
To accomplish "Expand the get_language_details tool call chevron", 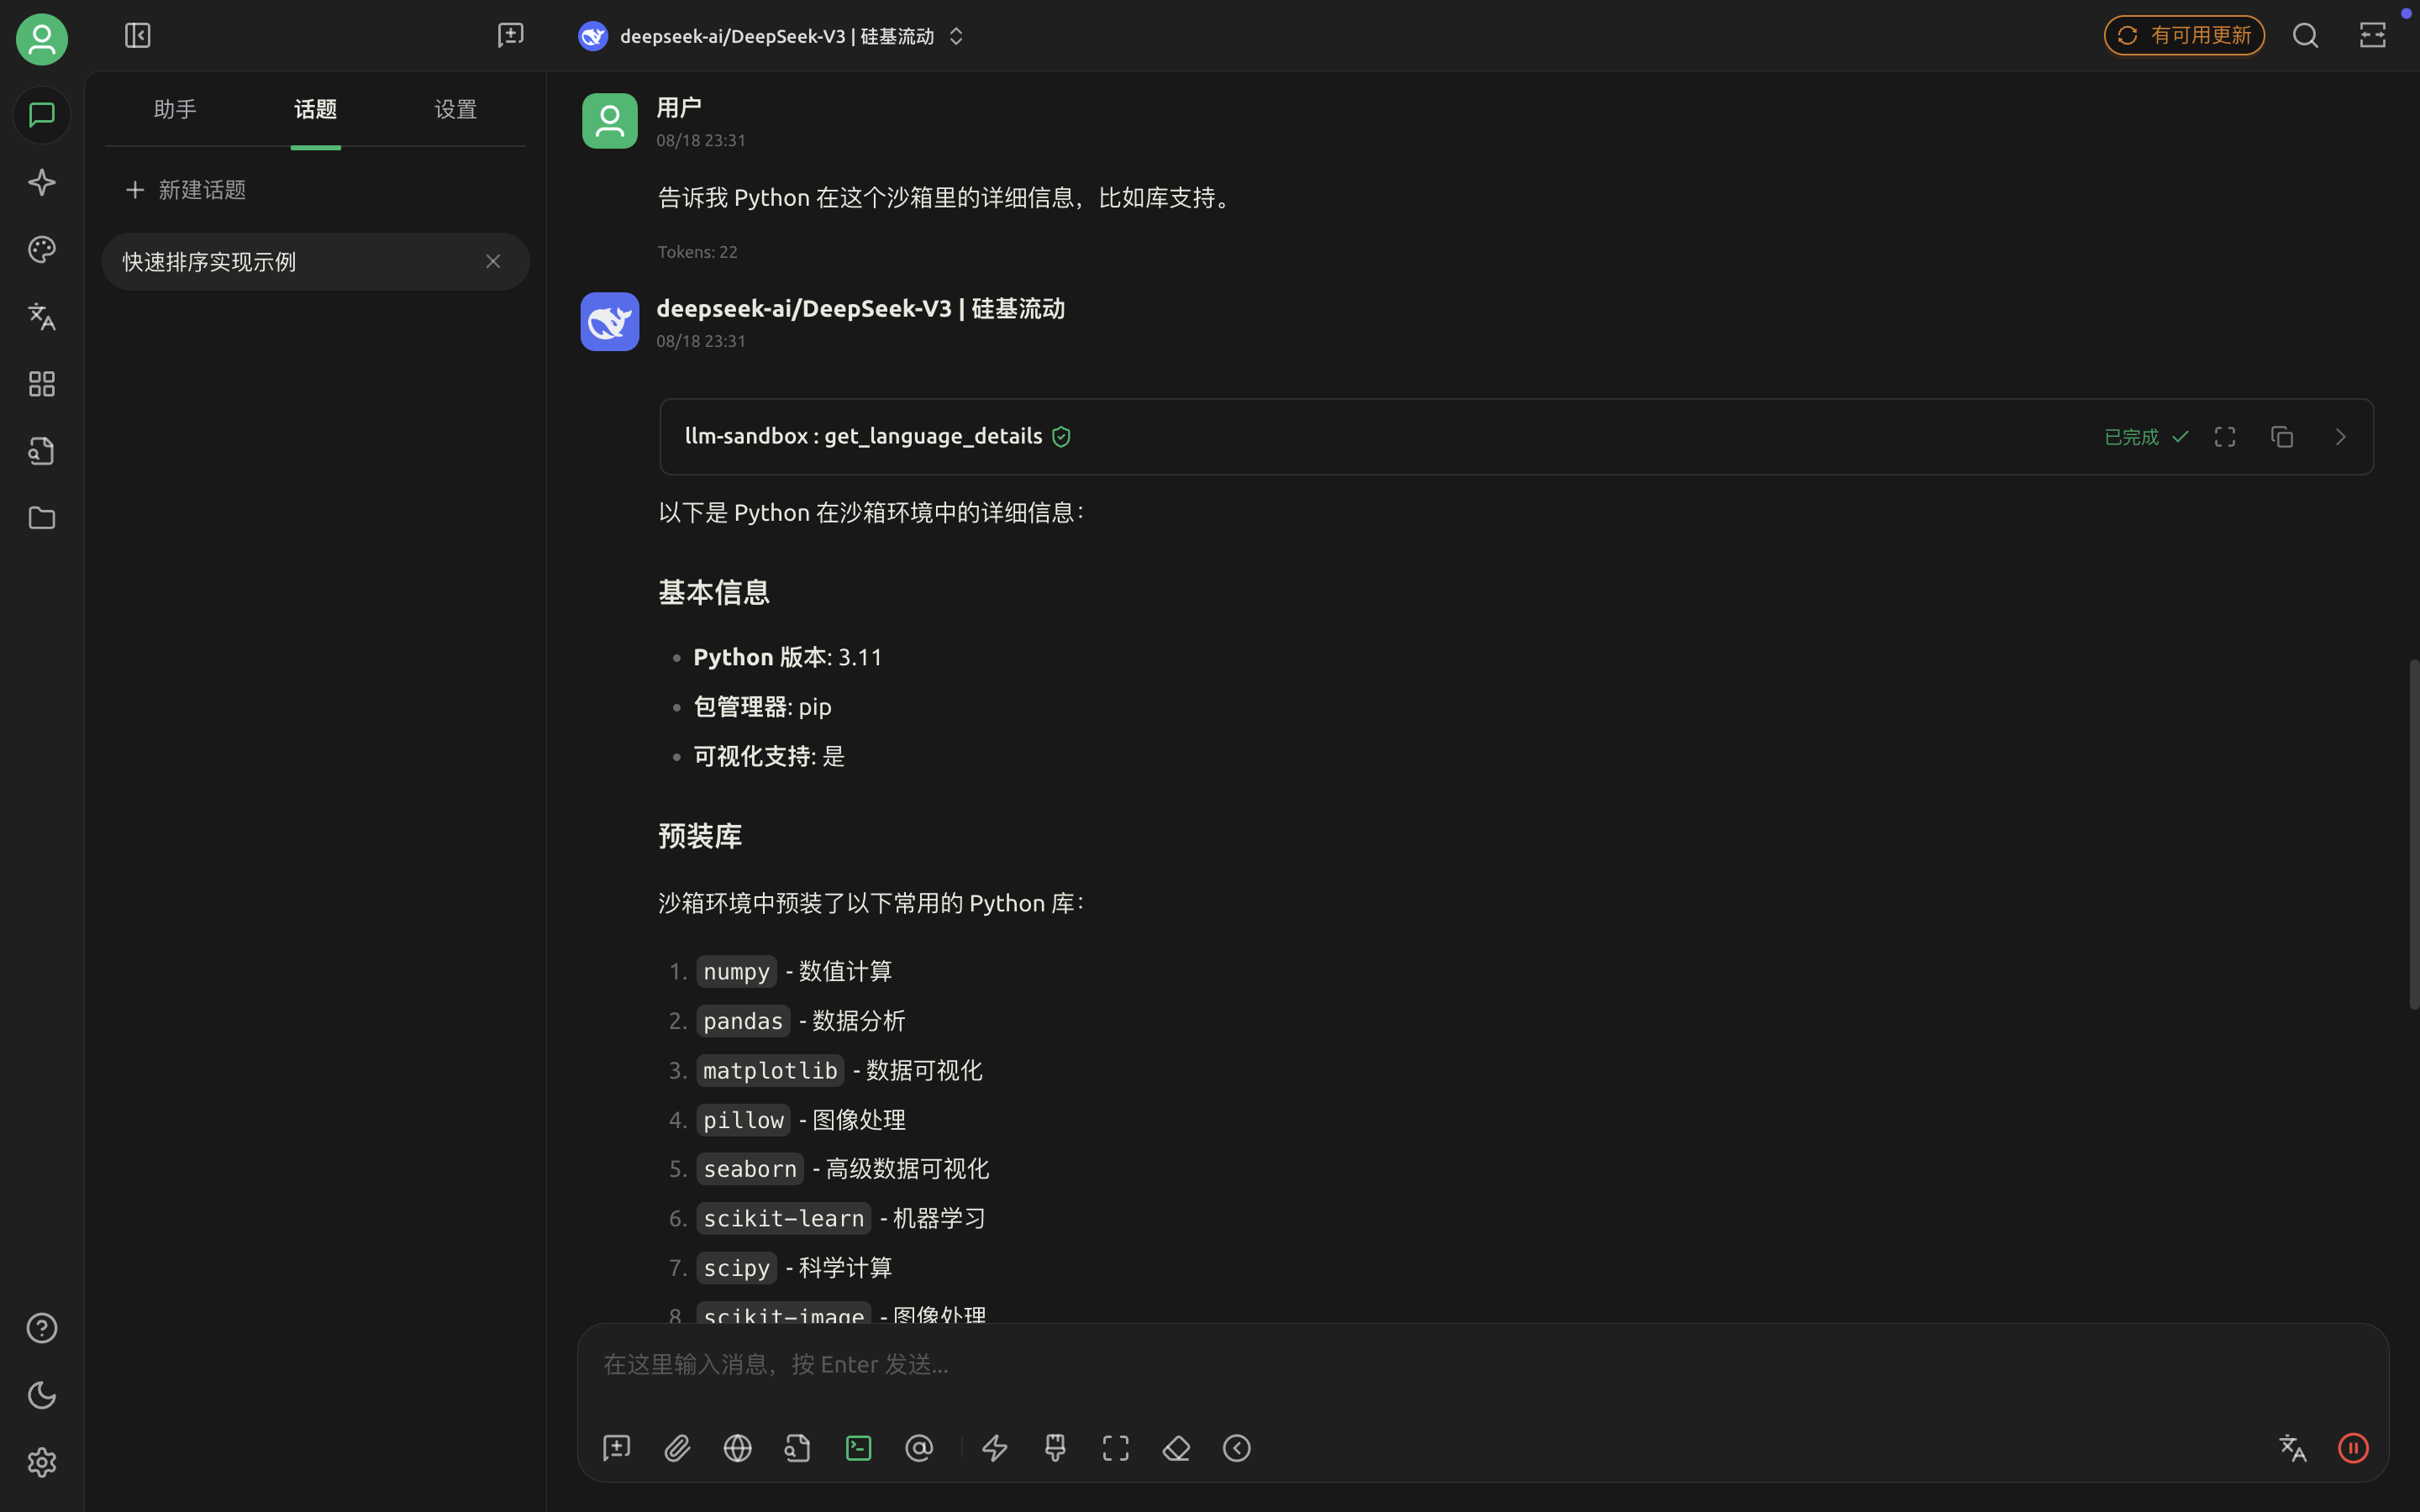I will [x=2340, y=437].
